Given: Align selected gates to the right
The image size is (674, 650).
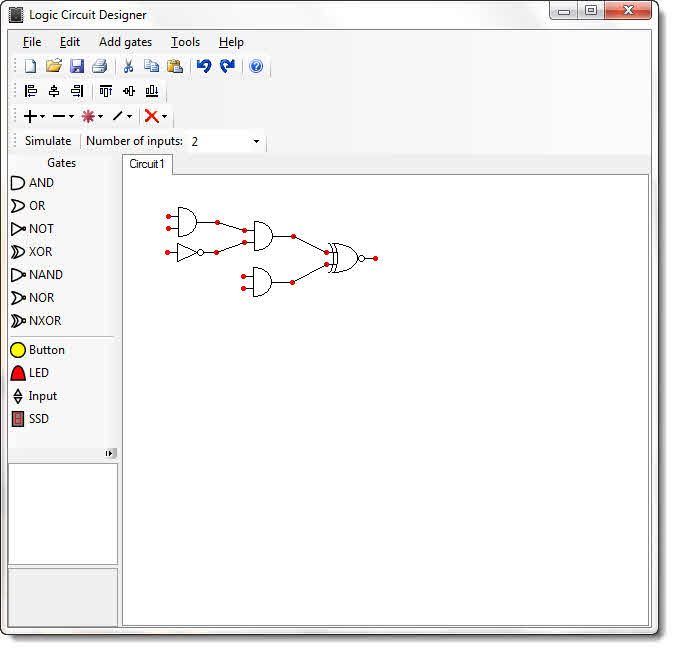Looking at the screenshot, I should coord(77,91).
